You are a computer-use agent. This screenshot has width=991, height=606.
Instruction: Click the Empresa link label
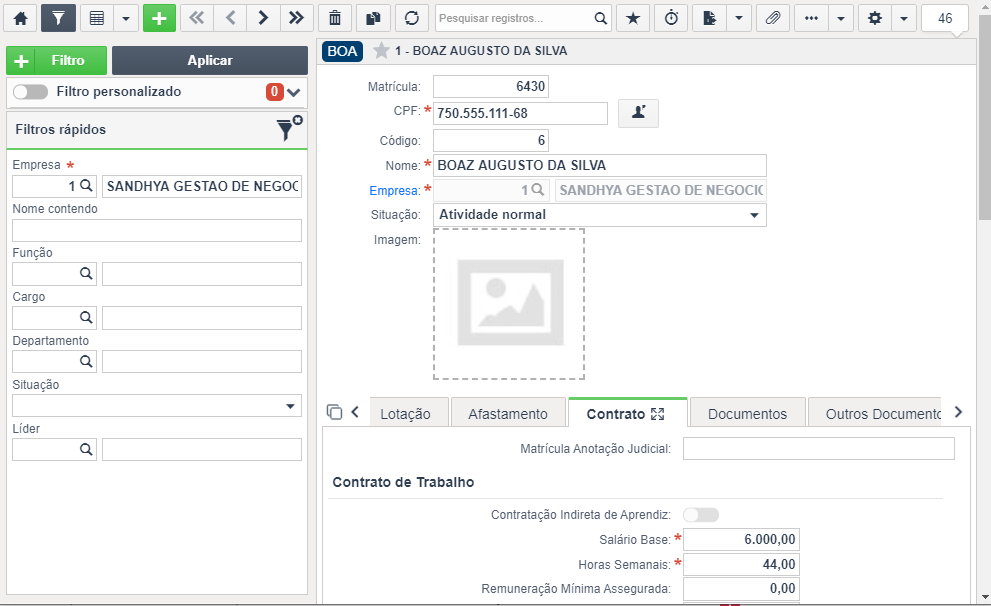[x=394, y=190]
